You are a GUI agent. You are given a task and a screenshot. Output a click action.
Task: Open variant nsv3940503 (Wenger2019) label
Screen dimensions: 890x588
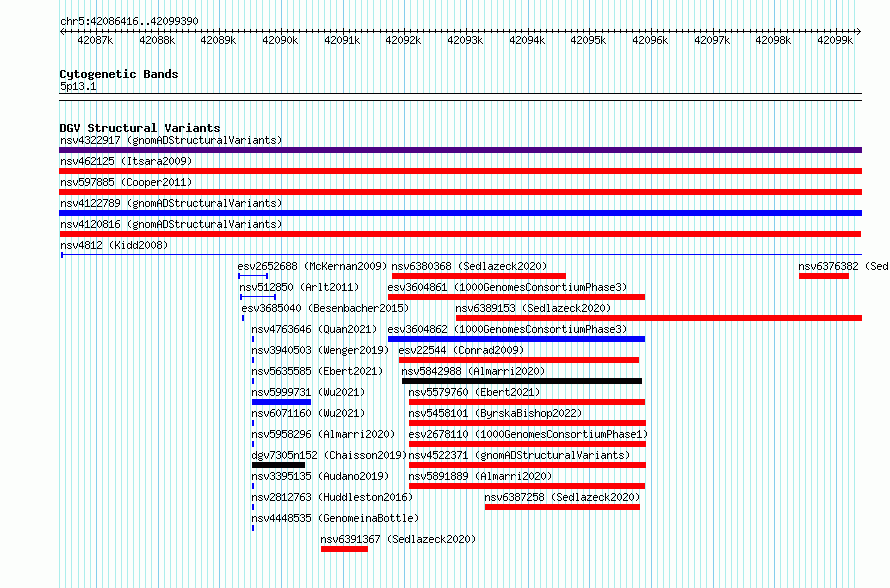pyautogui.click(x=320, y=350)
